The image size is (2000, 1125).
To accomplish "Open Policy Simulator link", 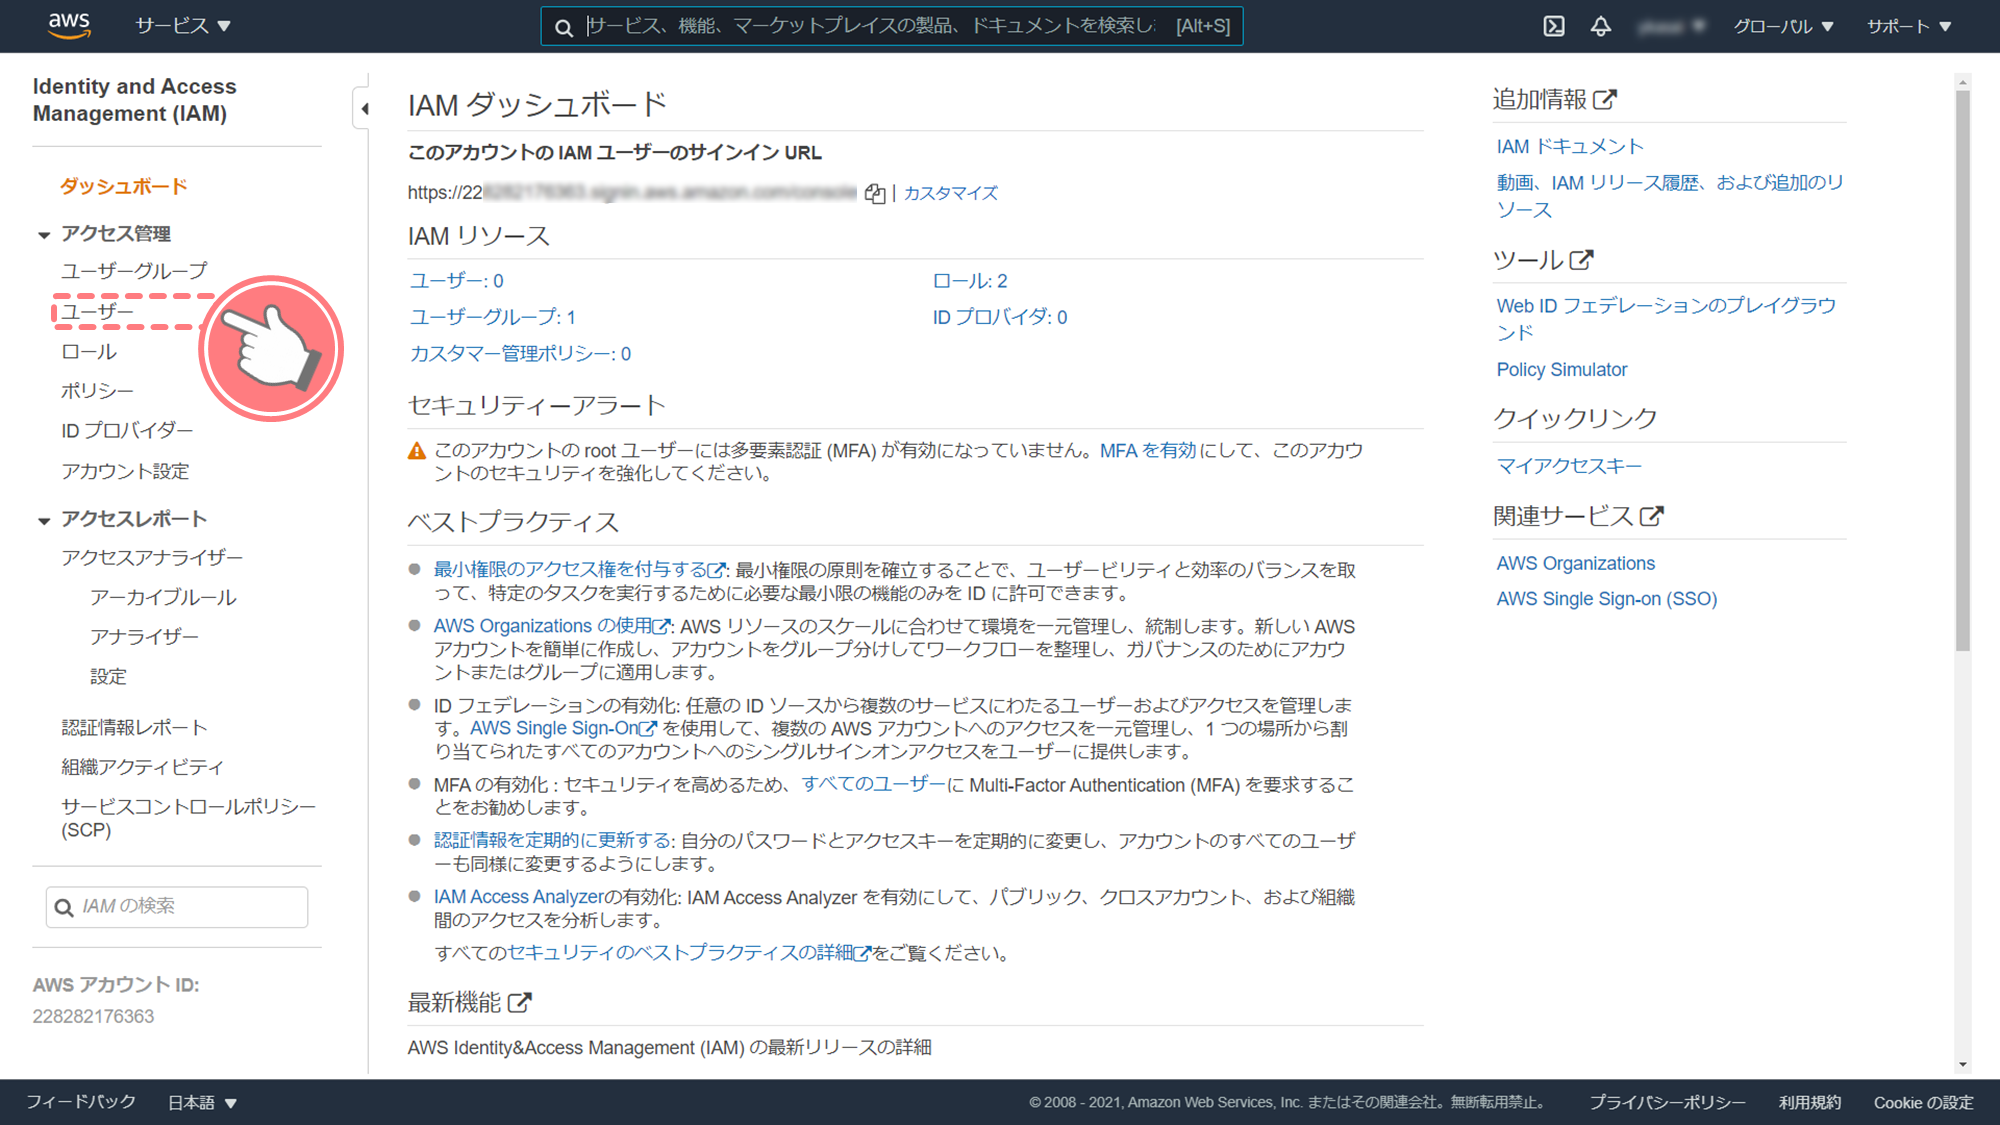I will [x=1561, y=370].
